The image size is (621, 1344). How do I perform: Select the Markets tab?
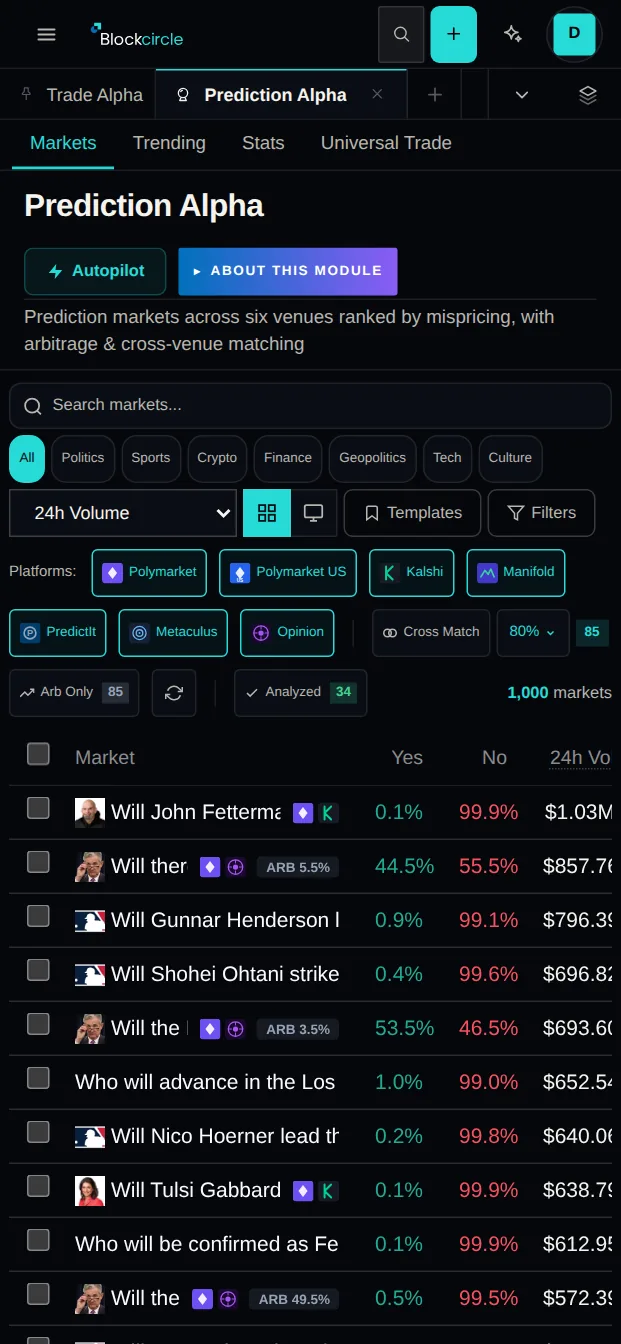coord(63,143)
